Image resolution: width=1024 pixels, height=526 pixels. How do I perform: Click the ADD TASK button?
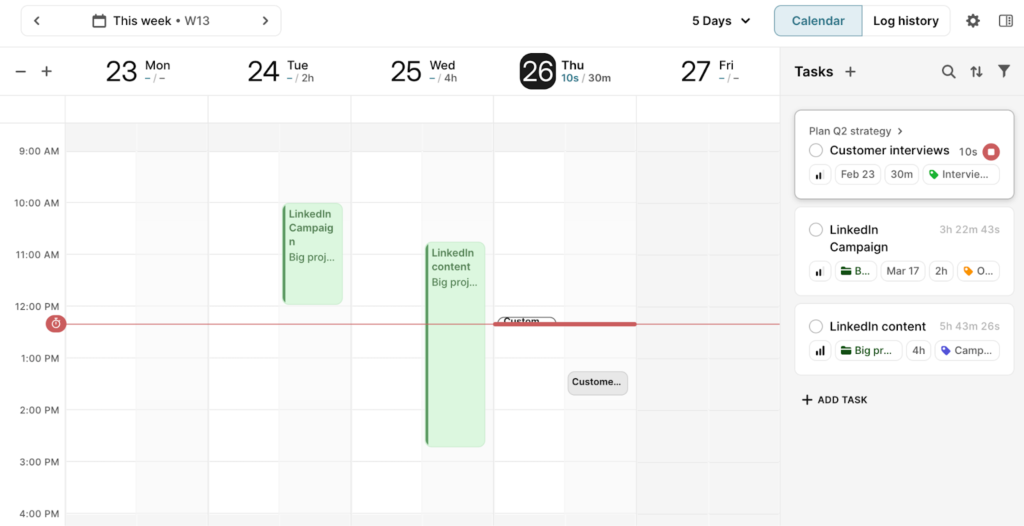click(835, 400)
